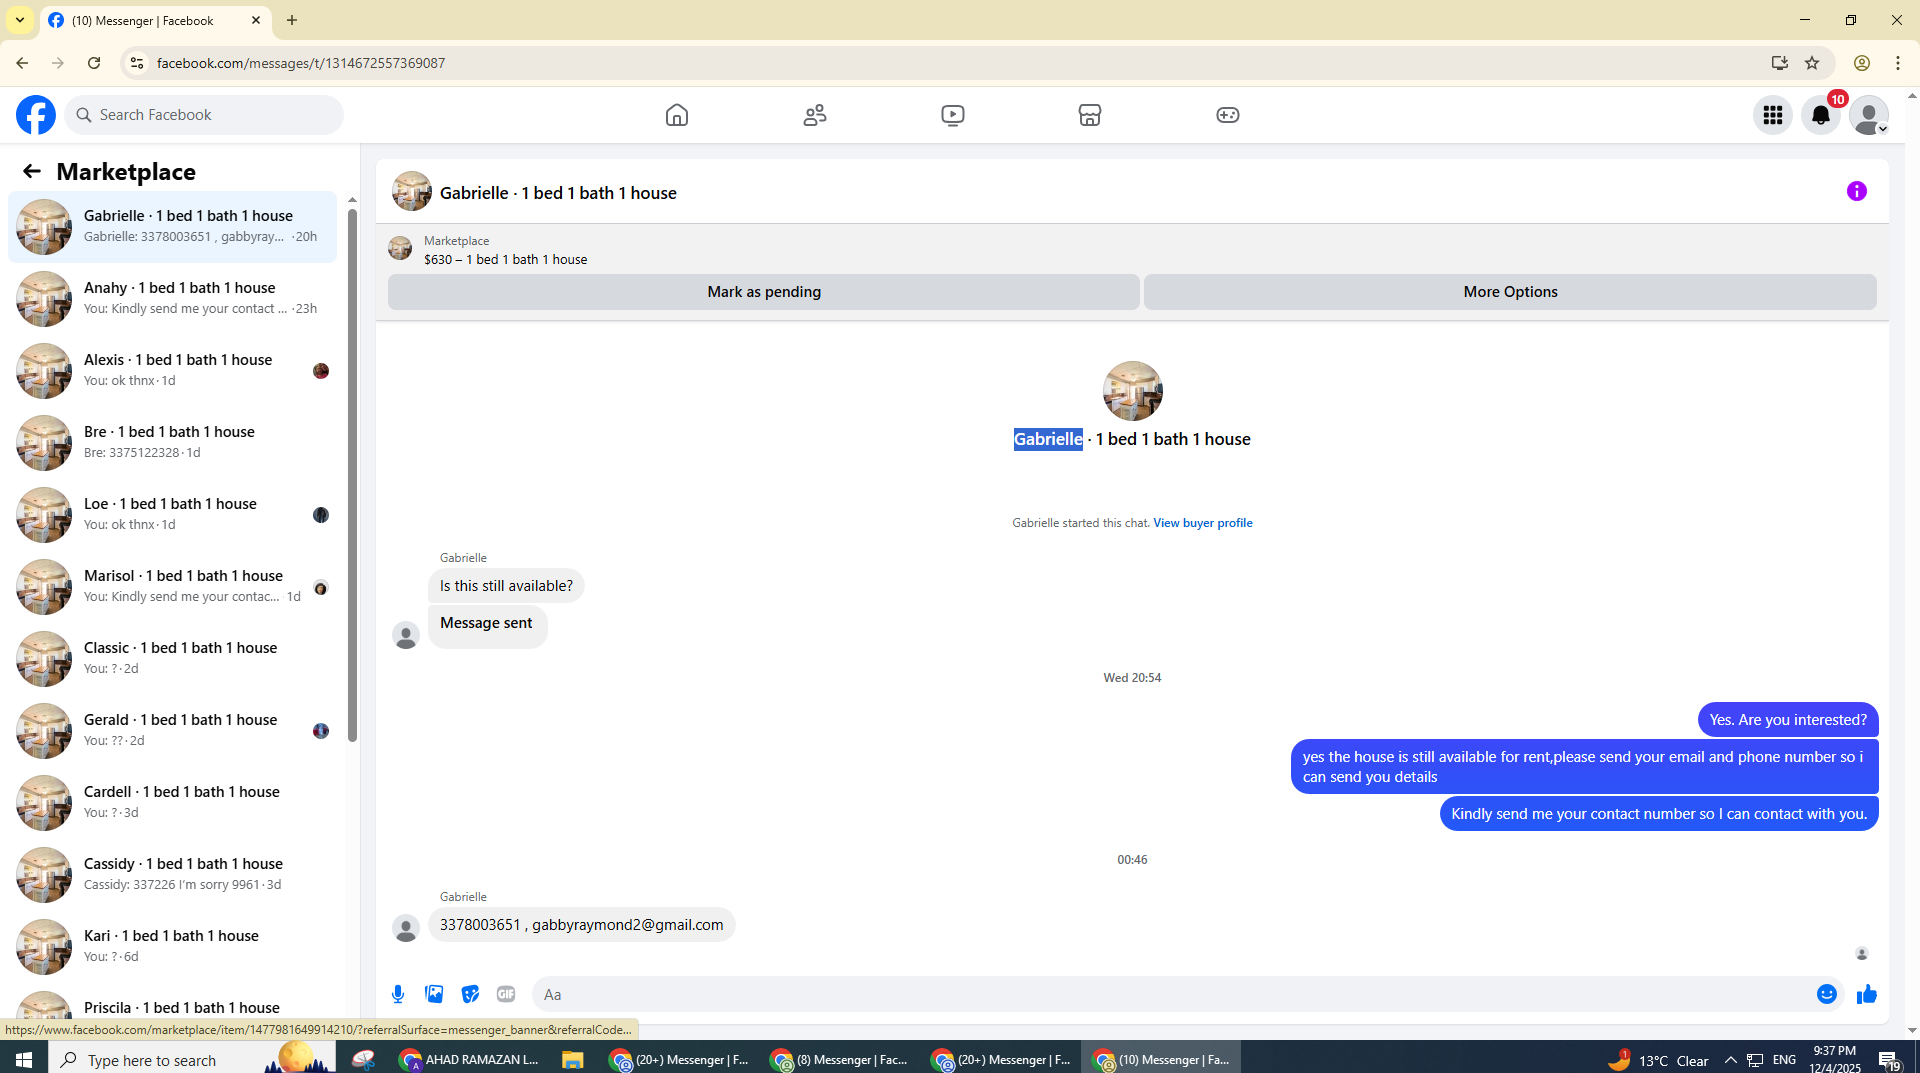Image resolution: width=1920 pixels, height=1073 pixels.
Task: Open Windows Start menu
Action: [24, 1059]
